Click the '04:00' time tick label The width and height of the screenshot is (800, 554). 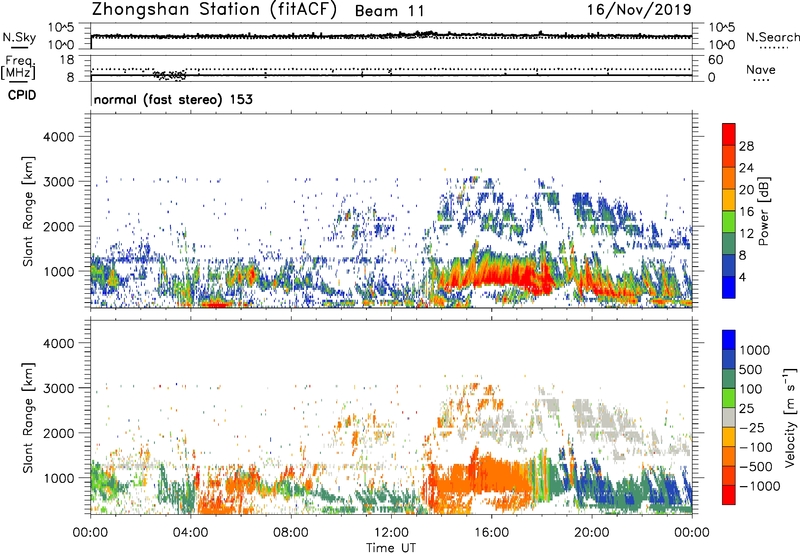pos(190,533)
